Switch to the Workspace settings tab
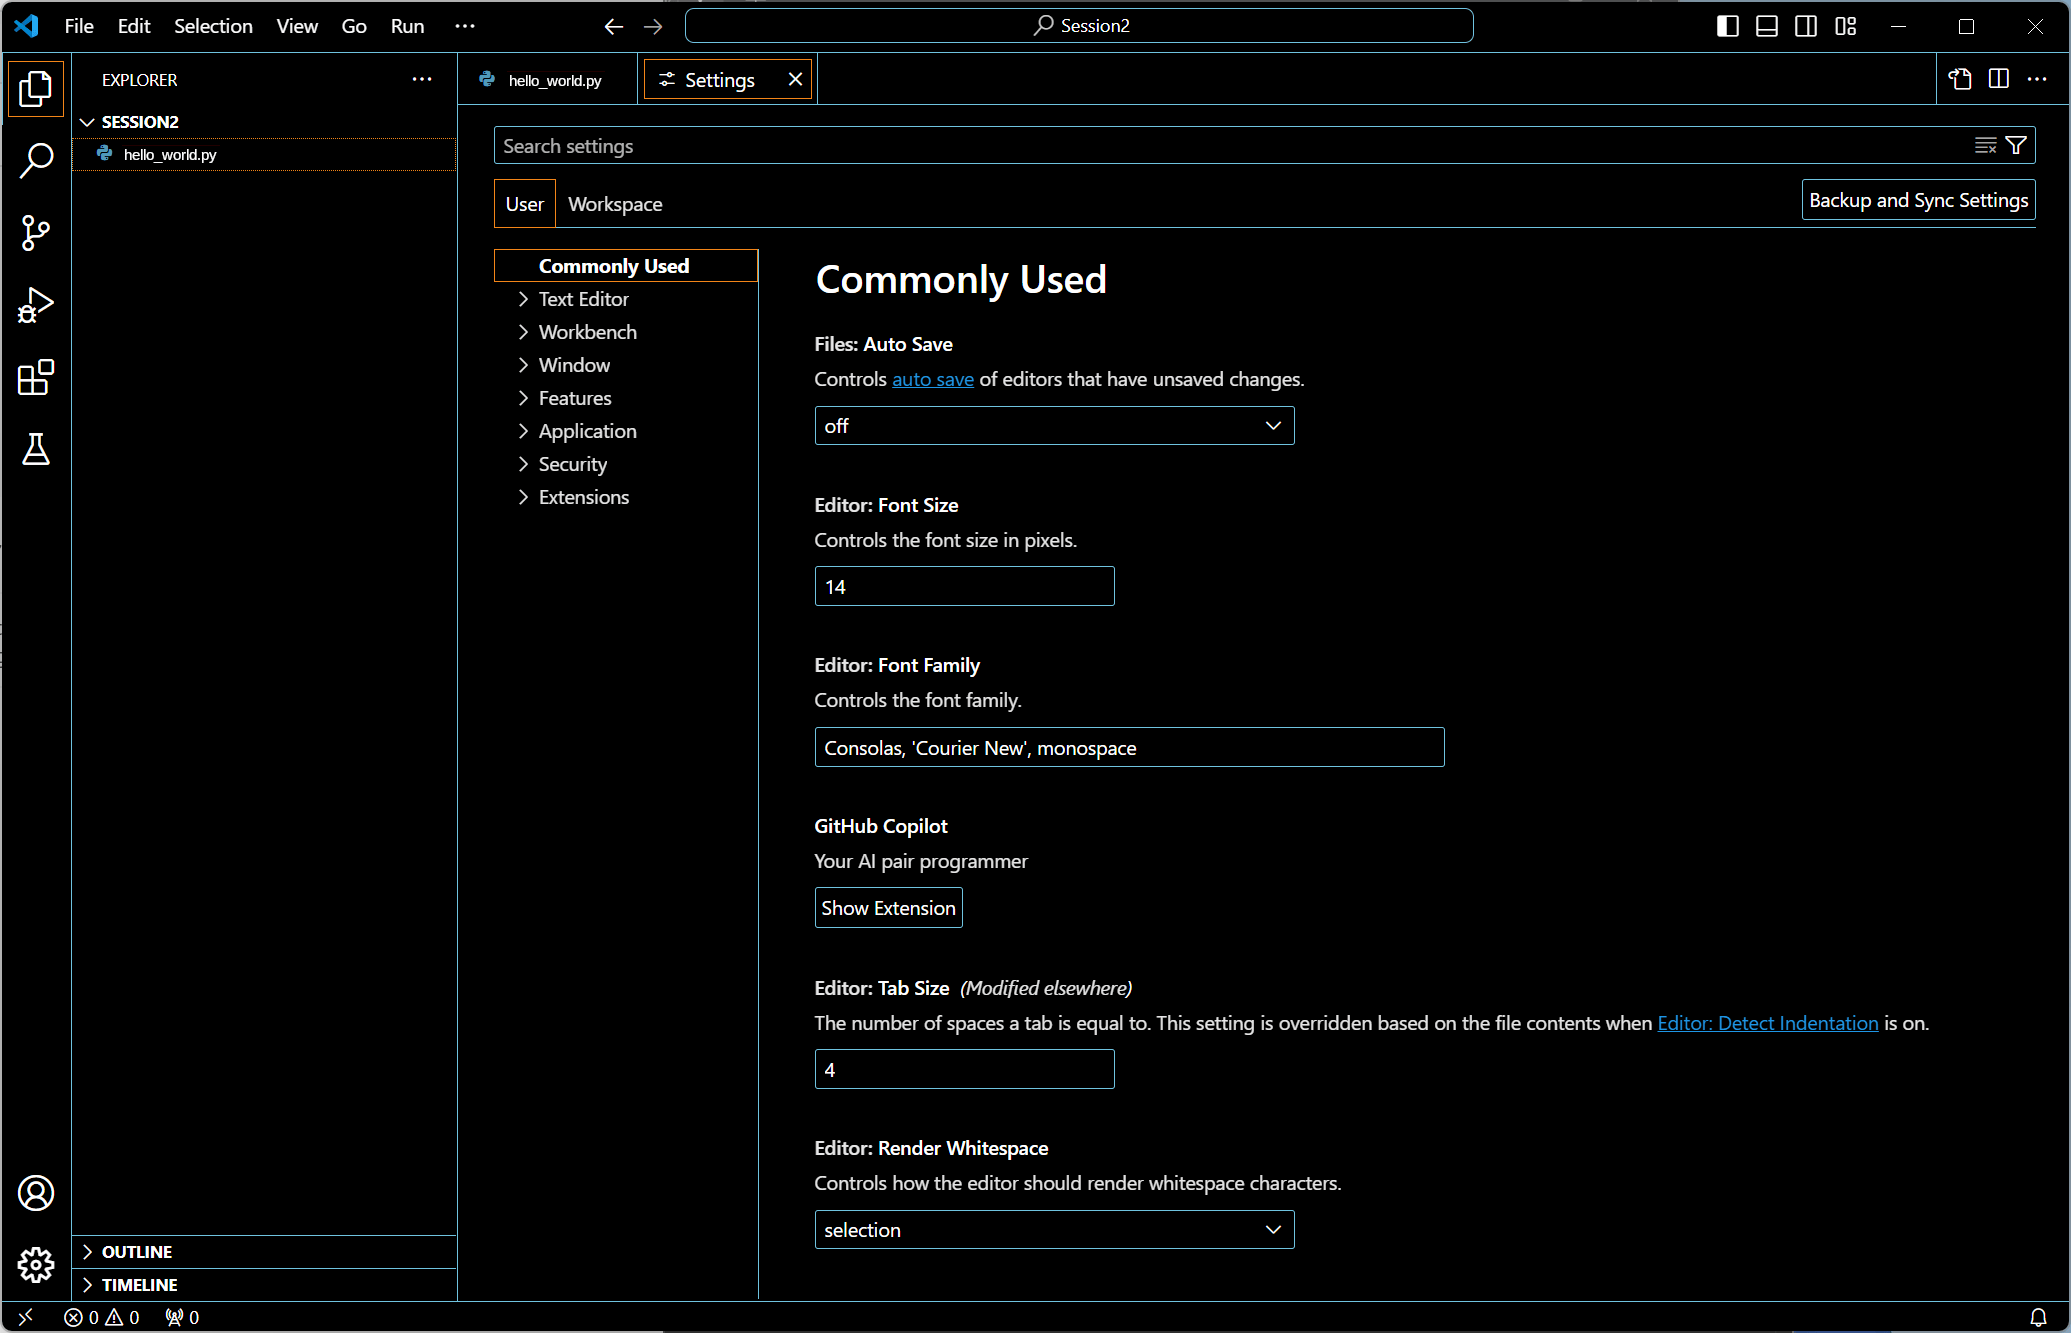Screen dimensions: 2071x1333 [x=615, y=204]
